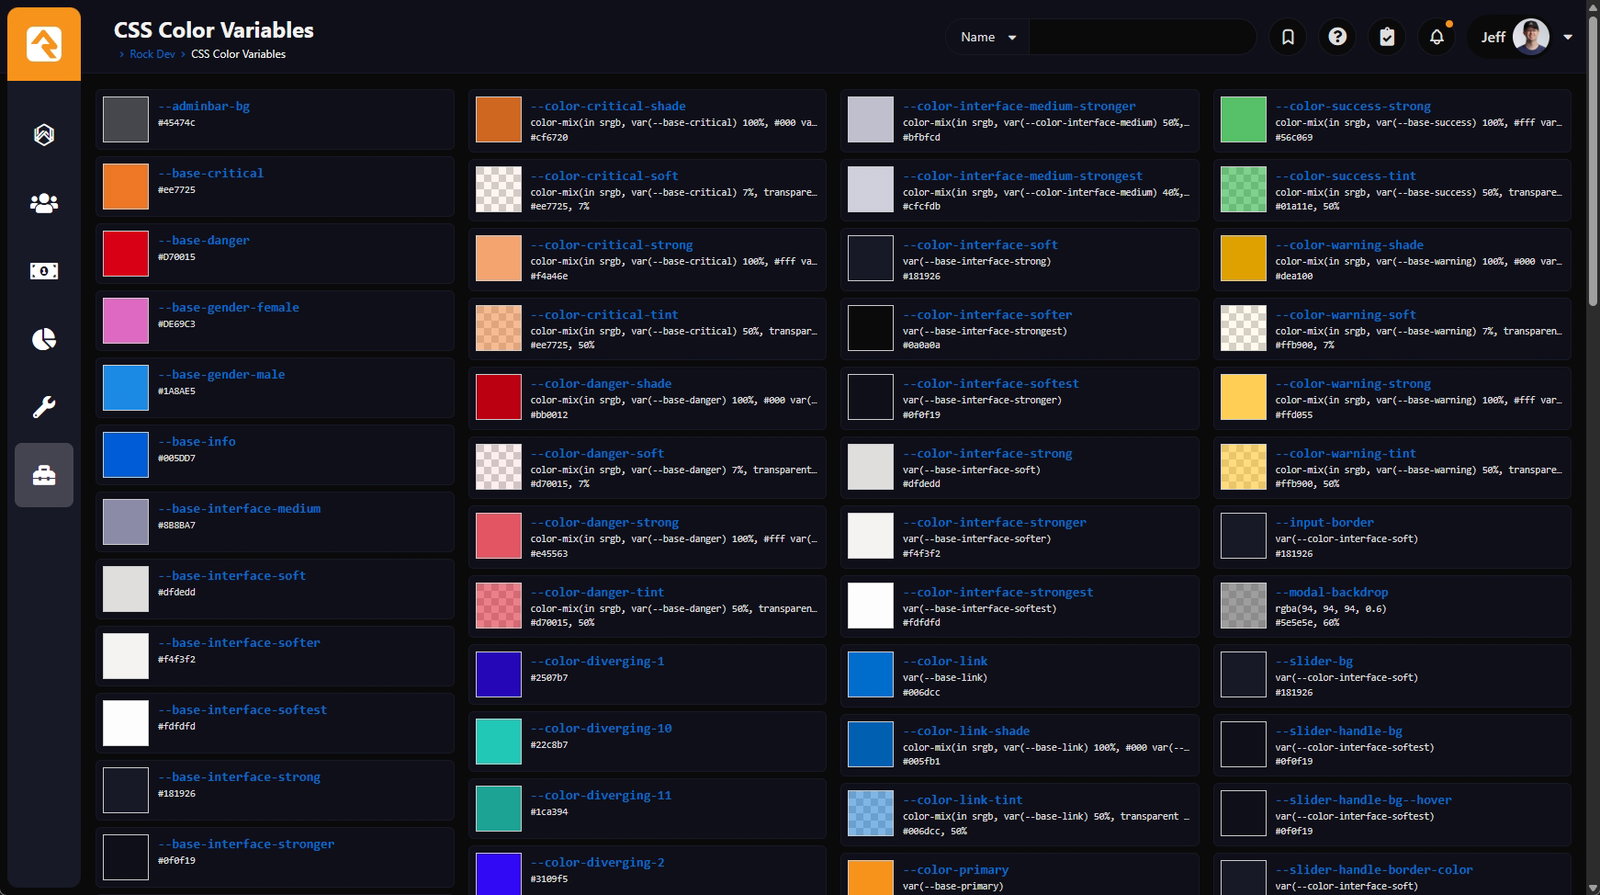This screenshot has height=895, width=1600.
Task: Open the clipboard checklist icon
Action: click(1387, 37)
